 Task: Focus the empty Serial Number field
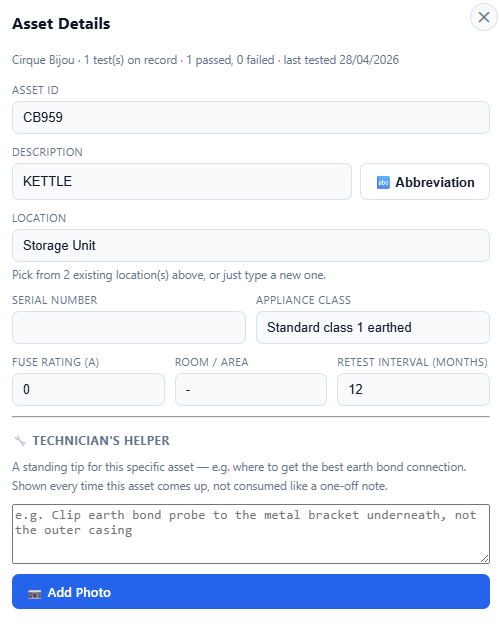(x=129, y=327)
